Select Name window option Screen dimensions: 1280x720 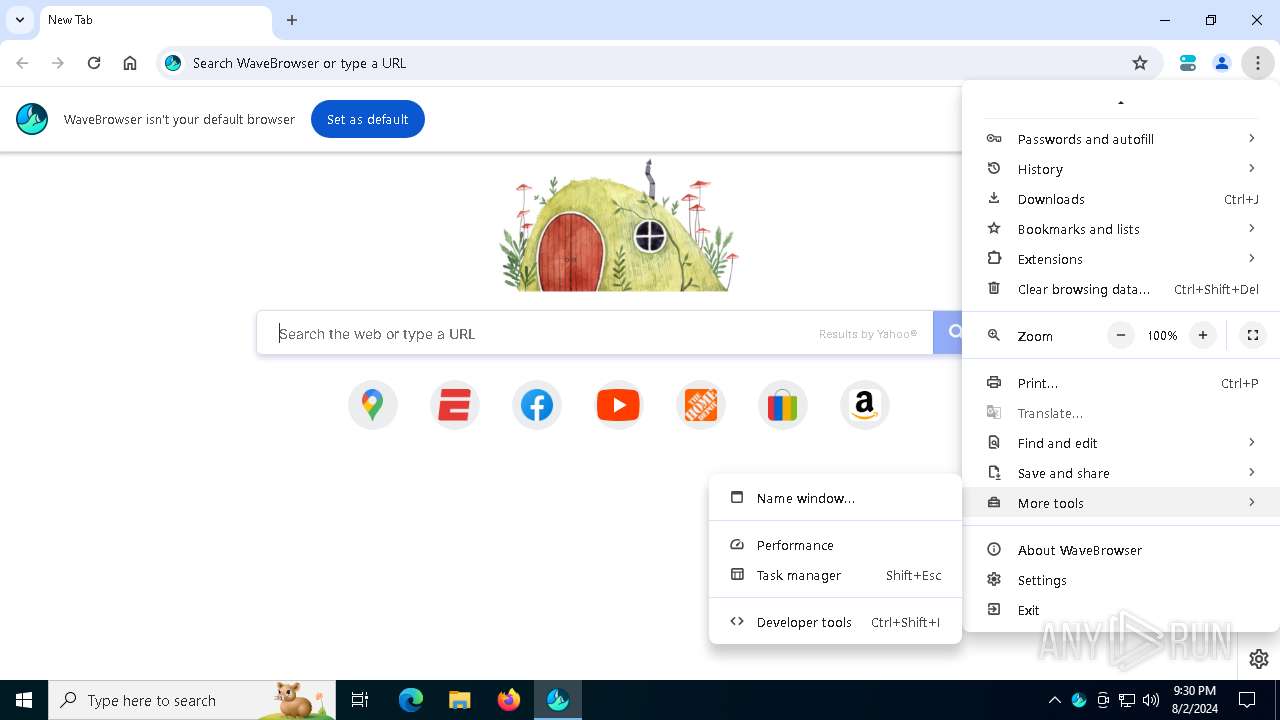point(835,498)
